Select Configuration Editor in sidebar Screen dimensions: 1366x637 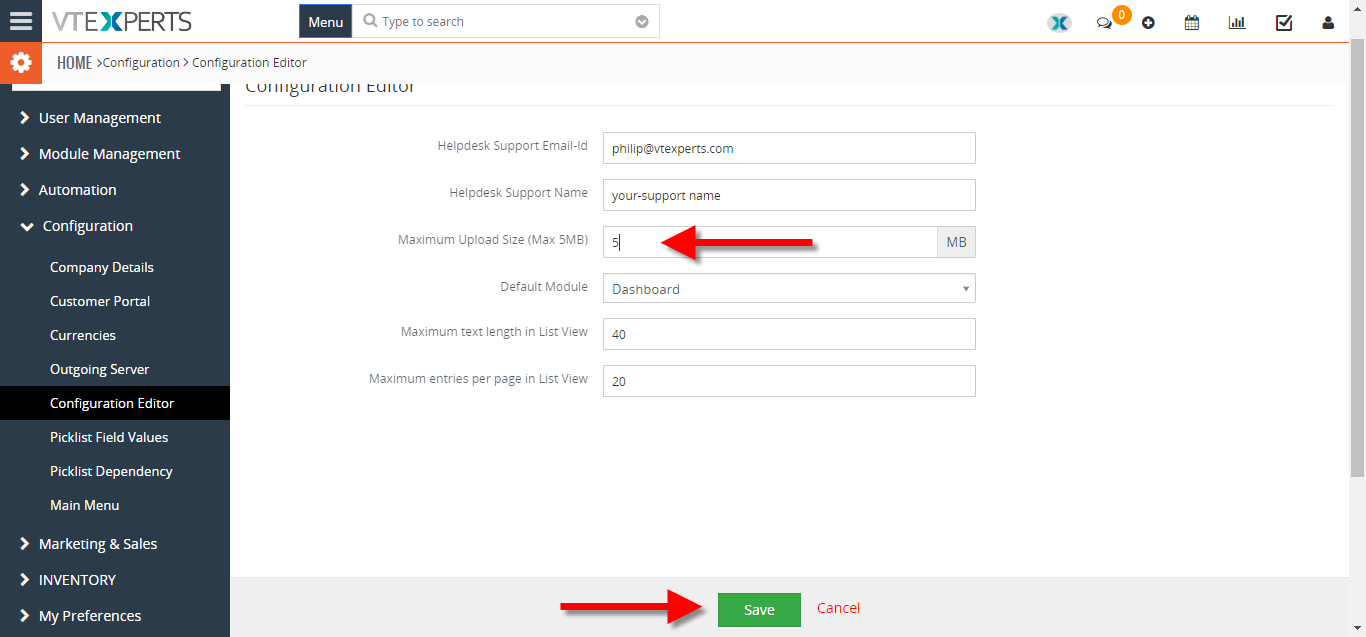115,403
